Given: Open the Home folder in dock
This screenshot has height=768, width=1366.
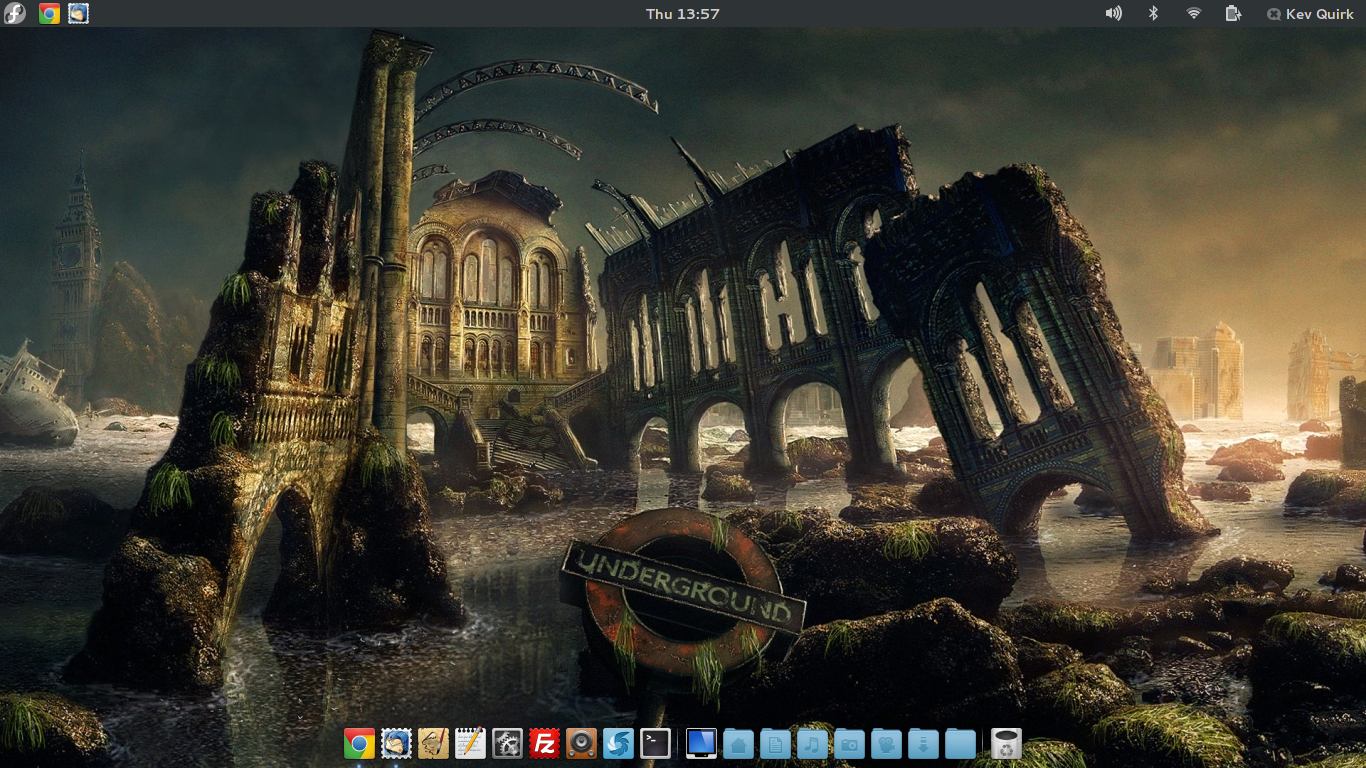Looking at the screenshot, I should tap(738, 744).
